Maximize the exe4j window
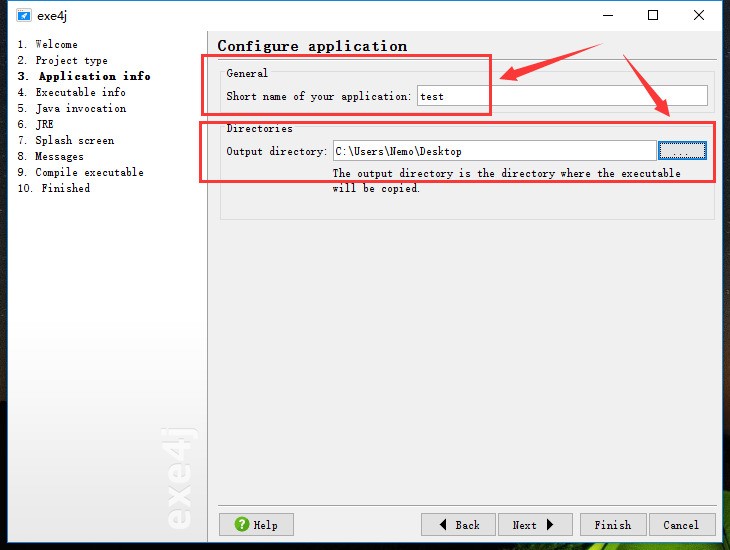 point(653,15)
